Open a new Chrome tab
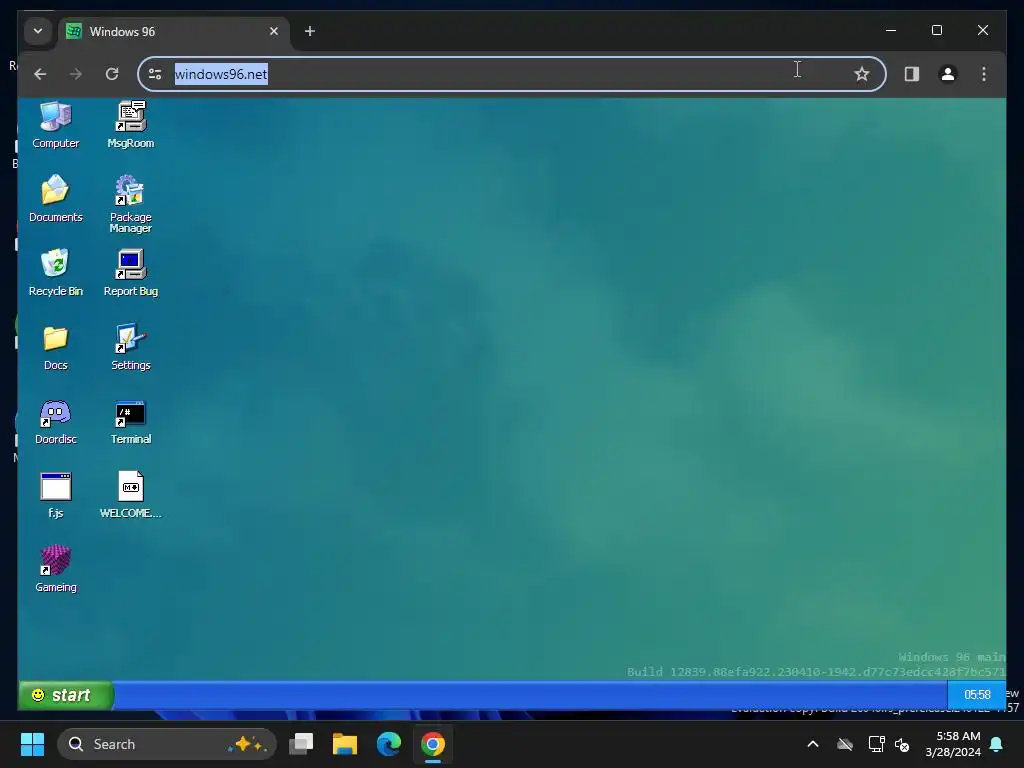This screenshot has width=1024, height=768. tap(310, 31)
